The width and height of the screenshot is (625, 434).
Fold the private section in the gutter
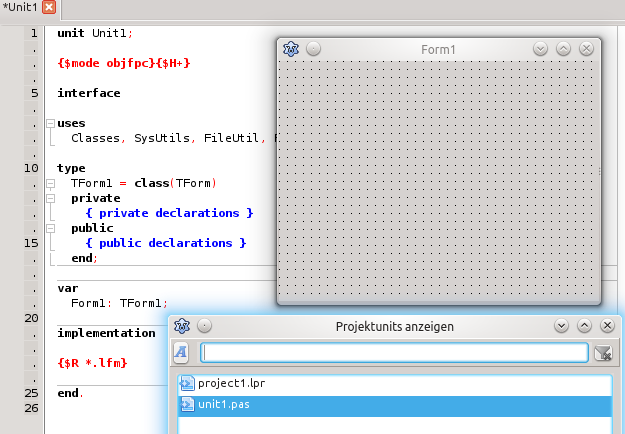coord(50,199)
